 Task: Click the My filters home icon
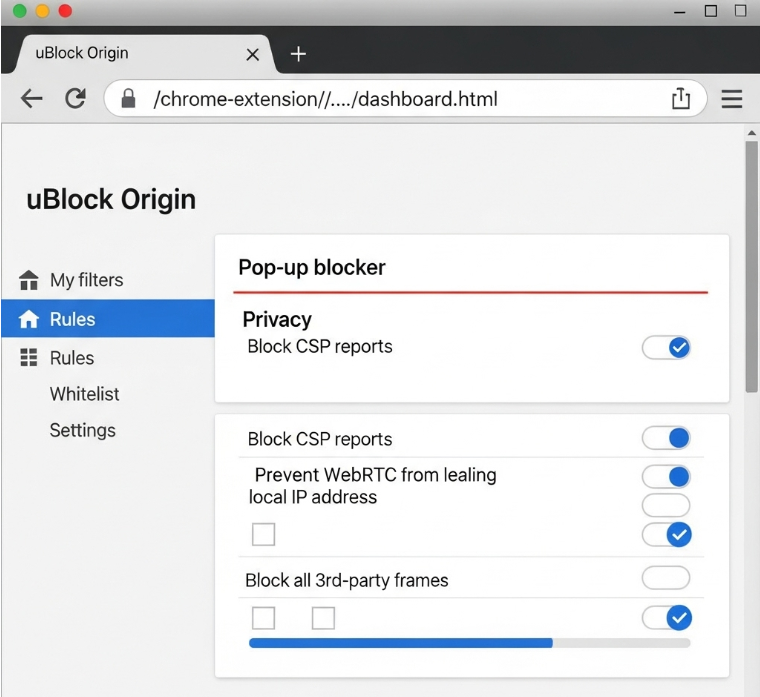point(29,280)
